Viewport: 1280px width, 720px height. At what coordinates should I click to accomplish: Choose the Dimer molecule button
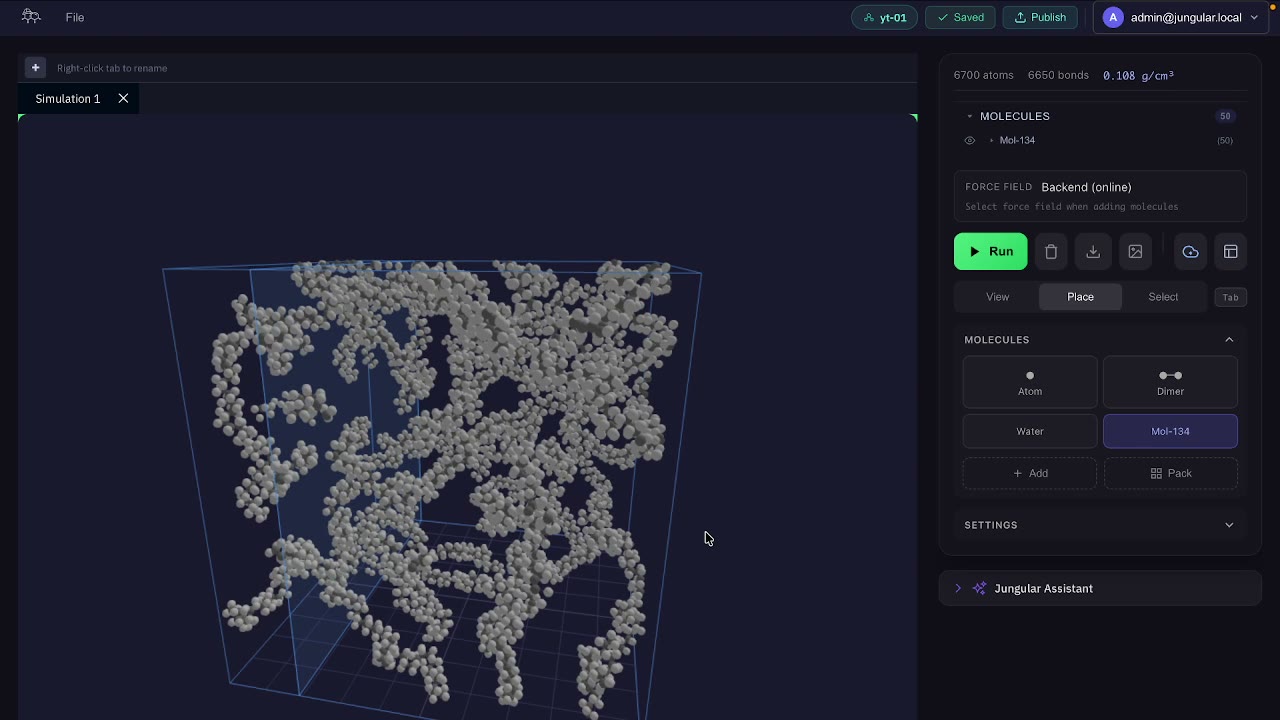1170,382
